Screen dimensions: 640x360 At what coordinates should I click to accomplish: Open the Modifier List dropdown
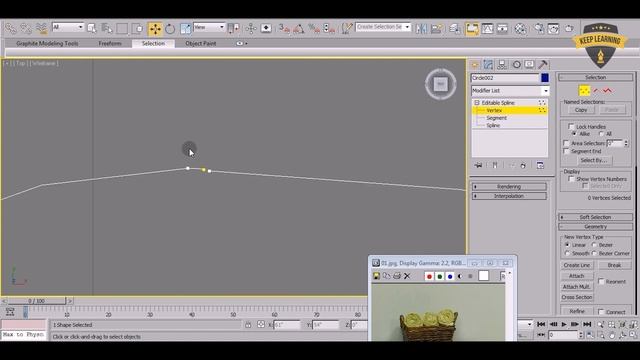(545, 91)
